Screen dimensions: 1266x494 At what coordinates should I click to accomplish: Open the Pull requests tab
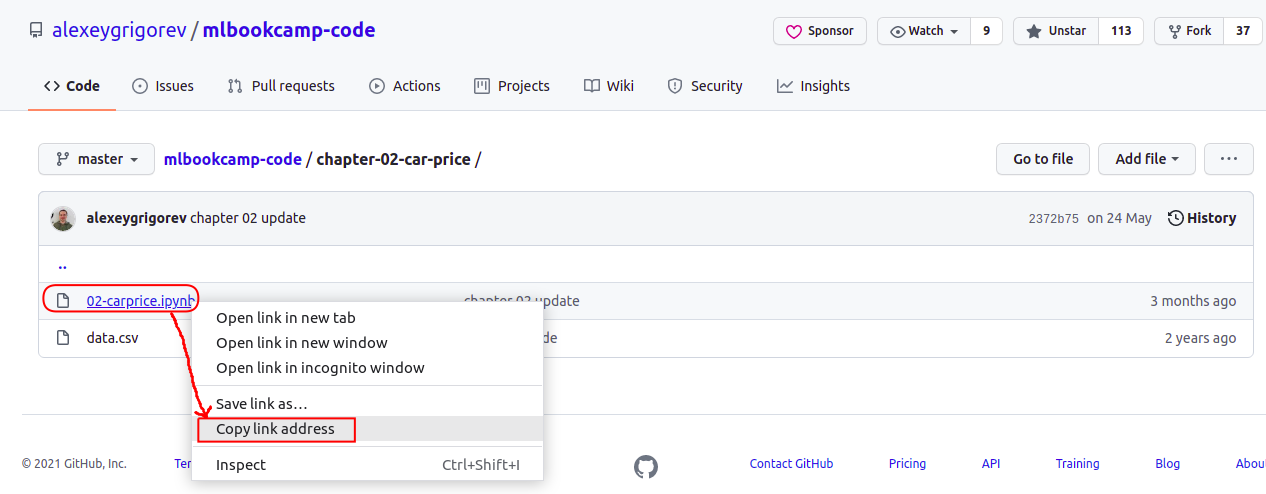[x=281, y=86]
